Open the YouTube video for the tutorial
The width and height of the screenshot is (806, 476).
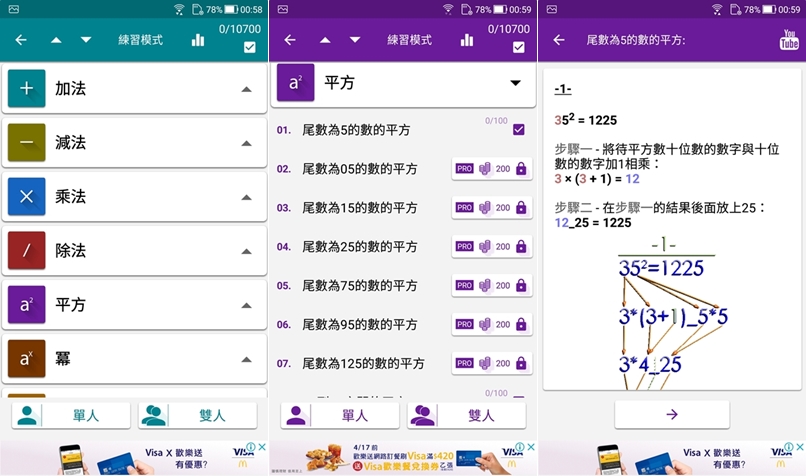click(789, 40)
